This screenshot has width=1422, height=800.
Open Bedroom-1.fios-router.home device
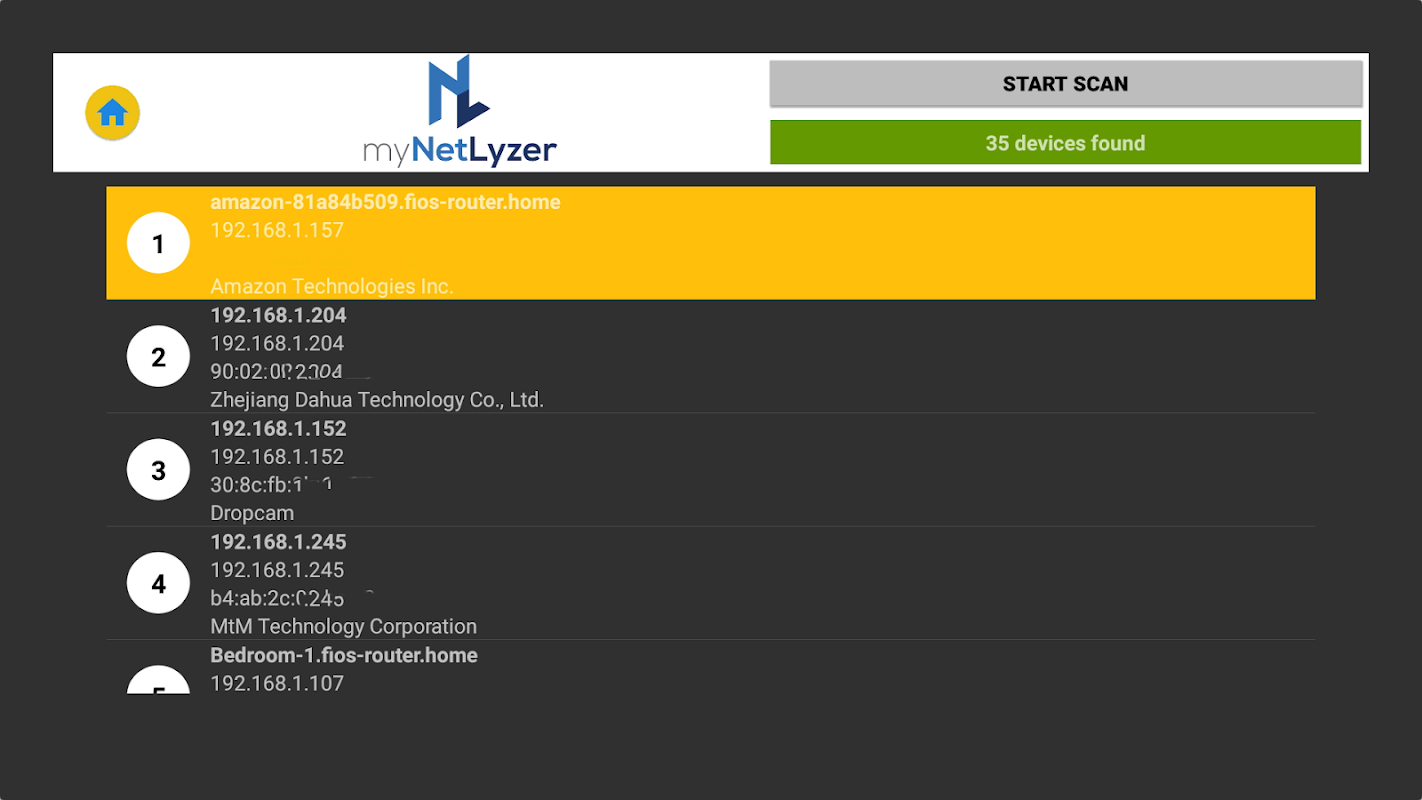pos(344,656)
